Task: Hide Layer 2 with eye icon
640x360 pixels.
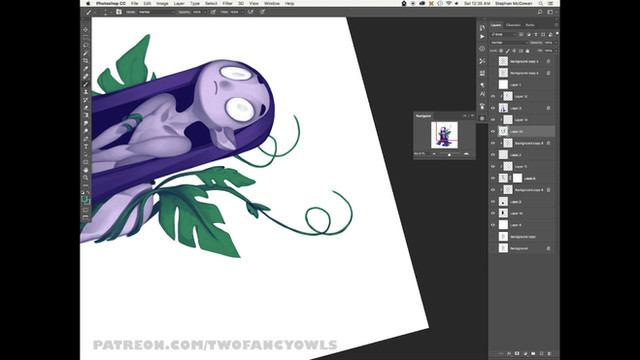Action: [493, 155]
